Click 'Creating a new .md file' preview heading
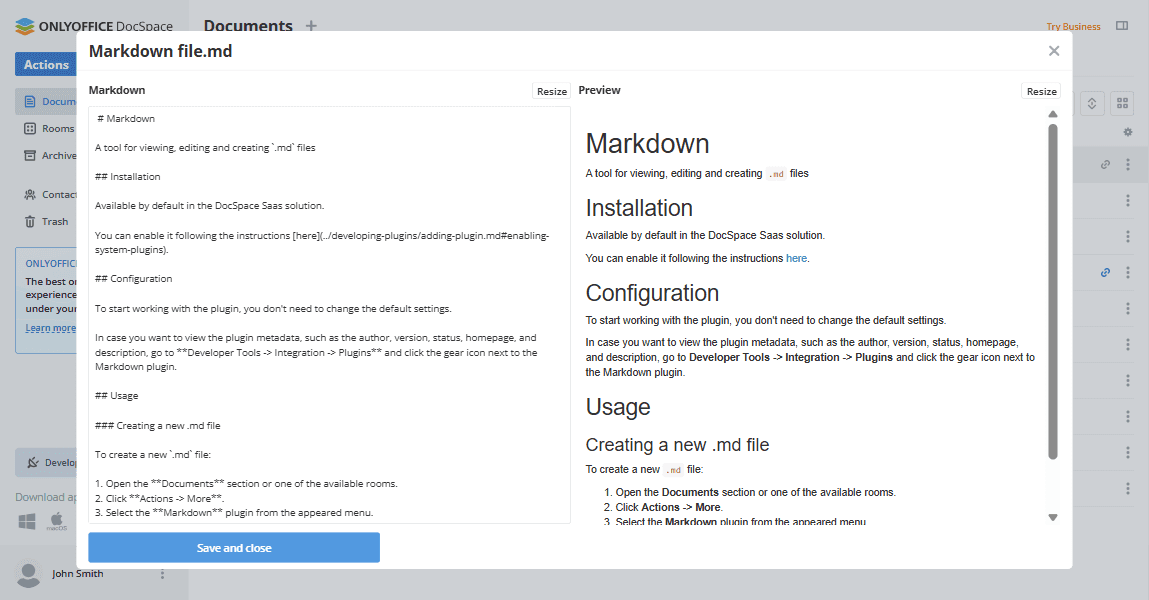Viewport: 1149px width, 600px height. pos(677,445)
